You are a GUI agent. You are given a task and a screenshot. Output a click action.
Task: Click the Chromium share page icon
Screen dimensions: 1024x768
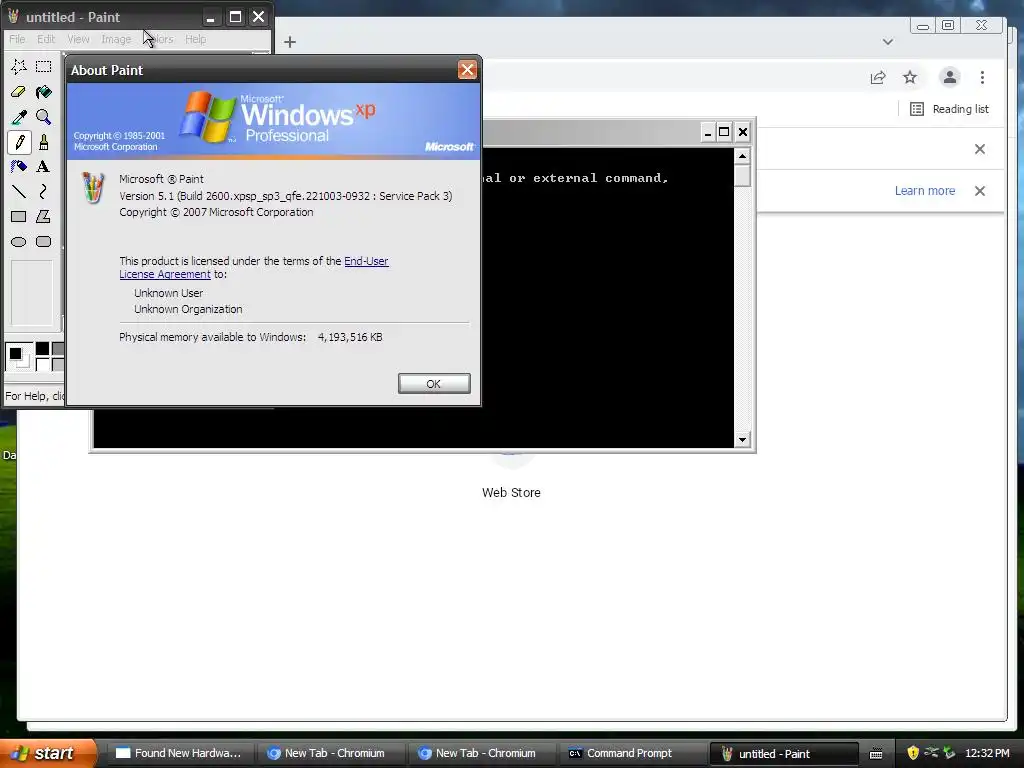pyautogui.click(x=878, y=78)
